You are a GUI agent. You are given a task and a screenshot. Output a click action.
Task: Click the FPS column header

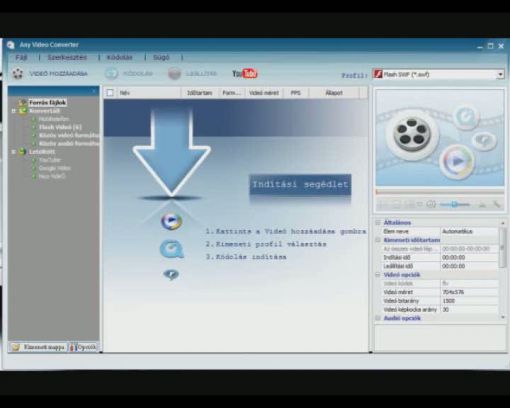pyautogui.click(x=295, y=93)
